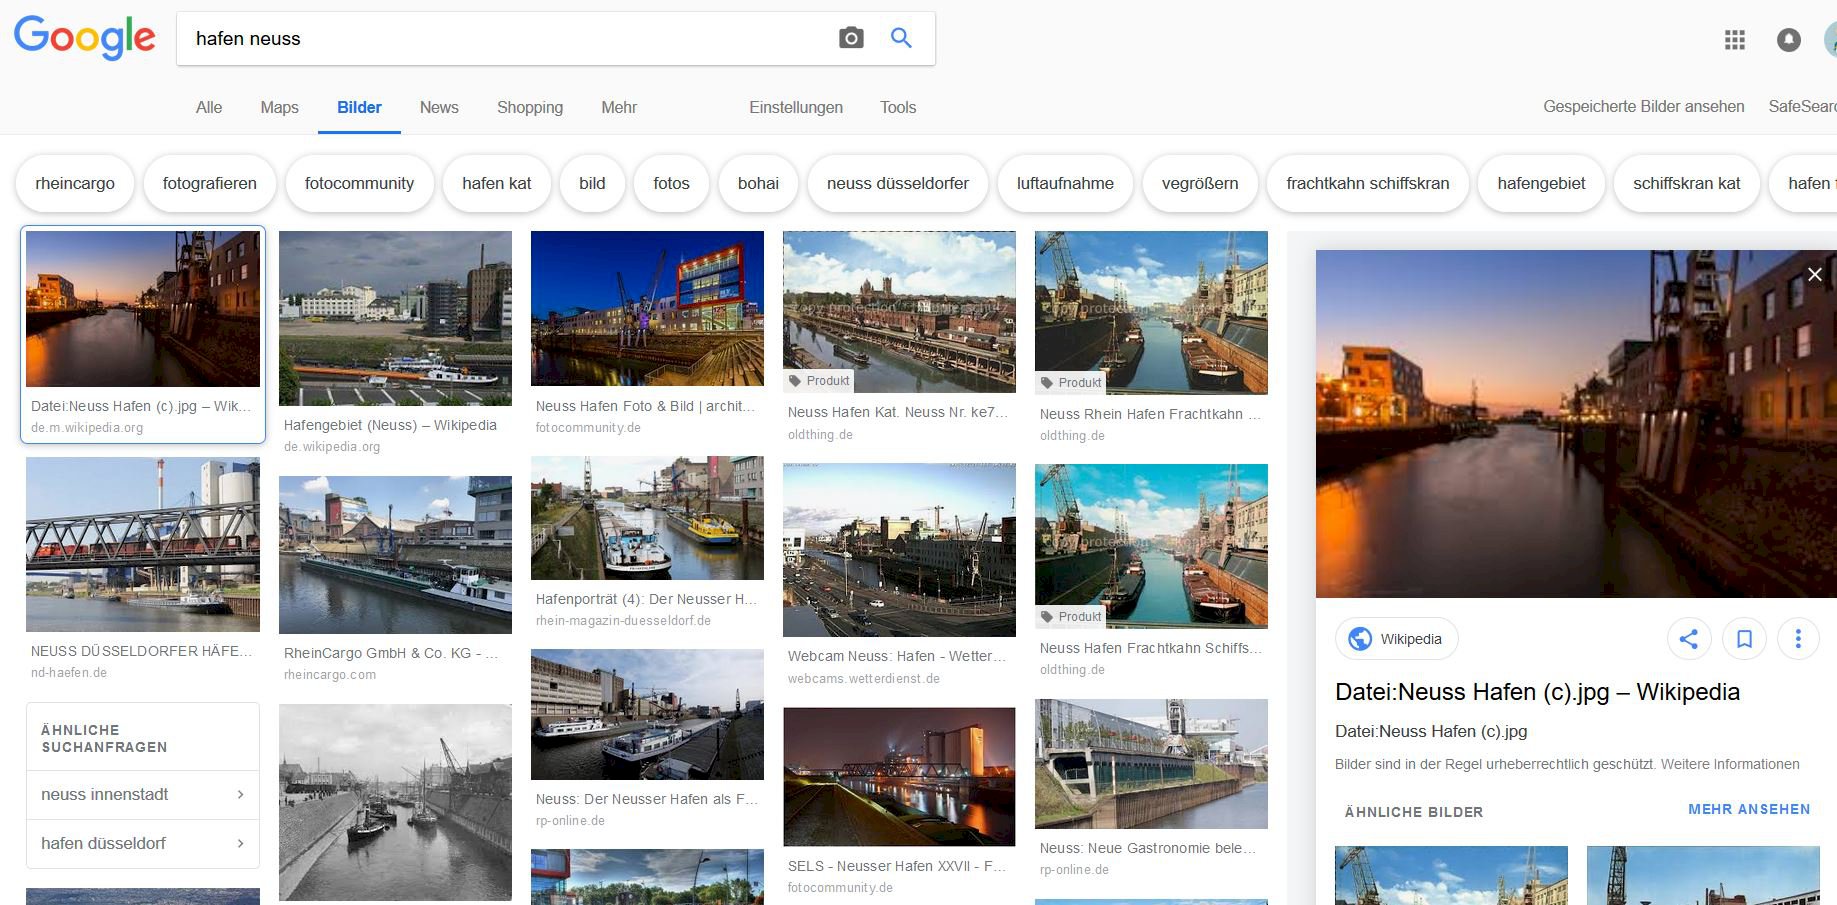Save the image using the bookmark icon
1837x905 pixels.
1744,638
